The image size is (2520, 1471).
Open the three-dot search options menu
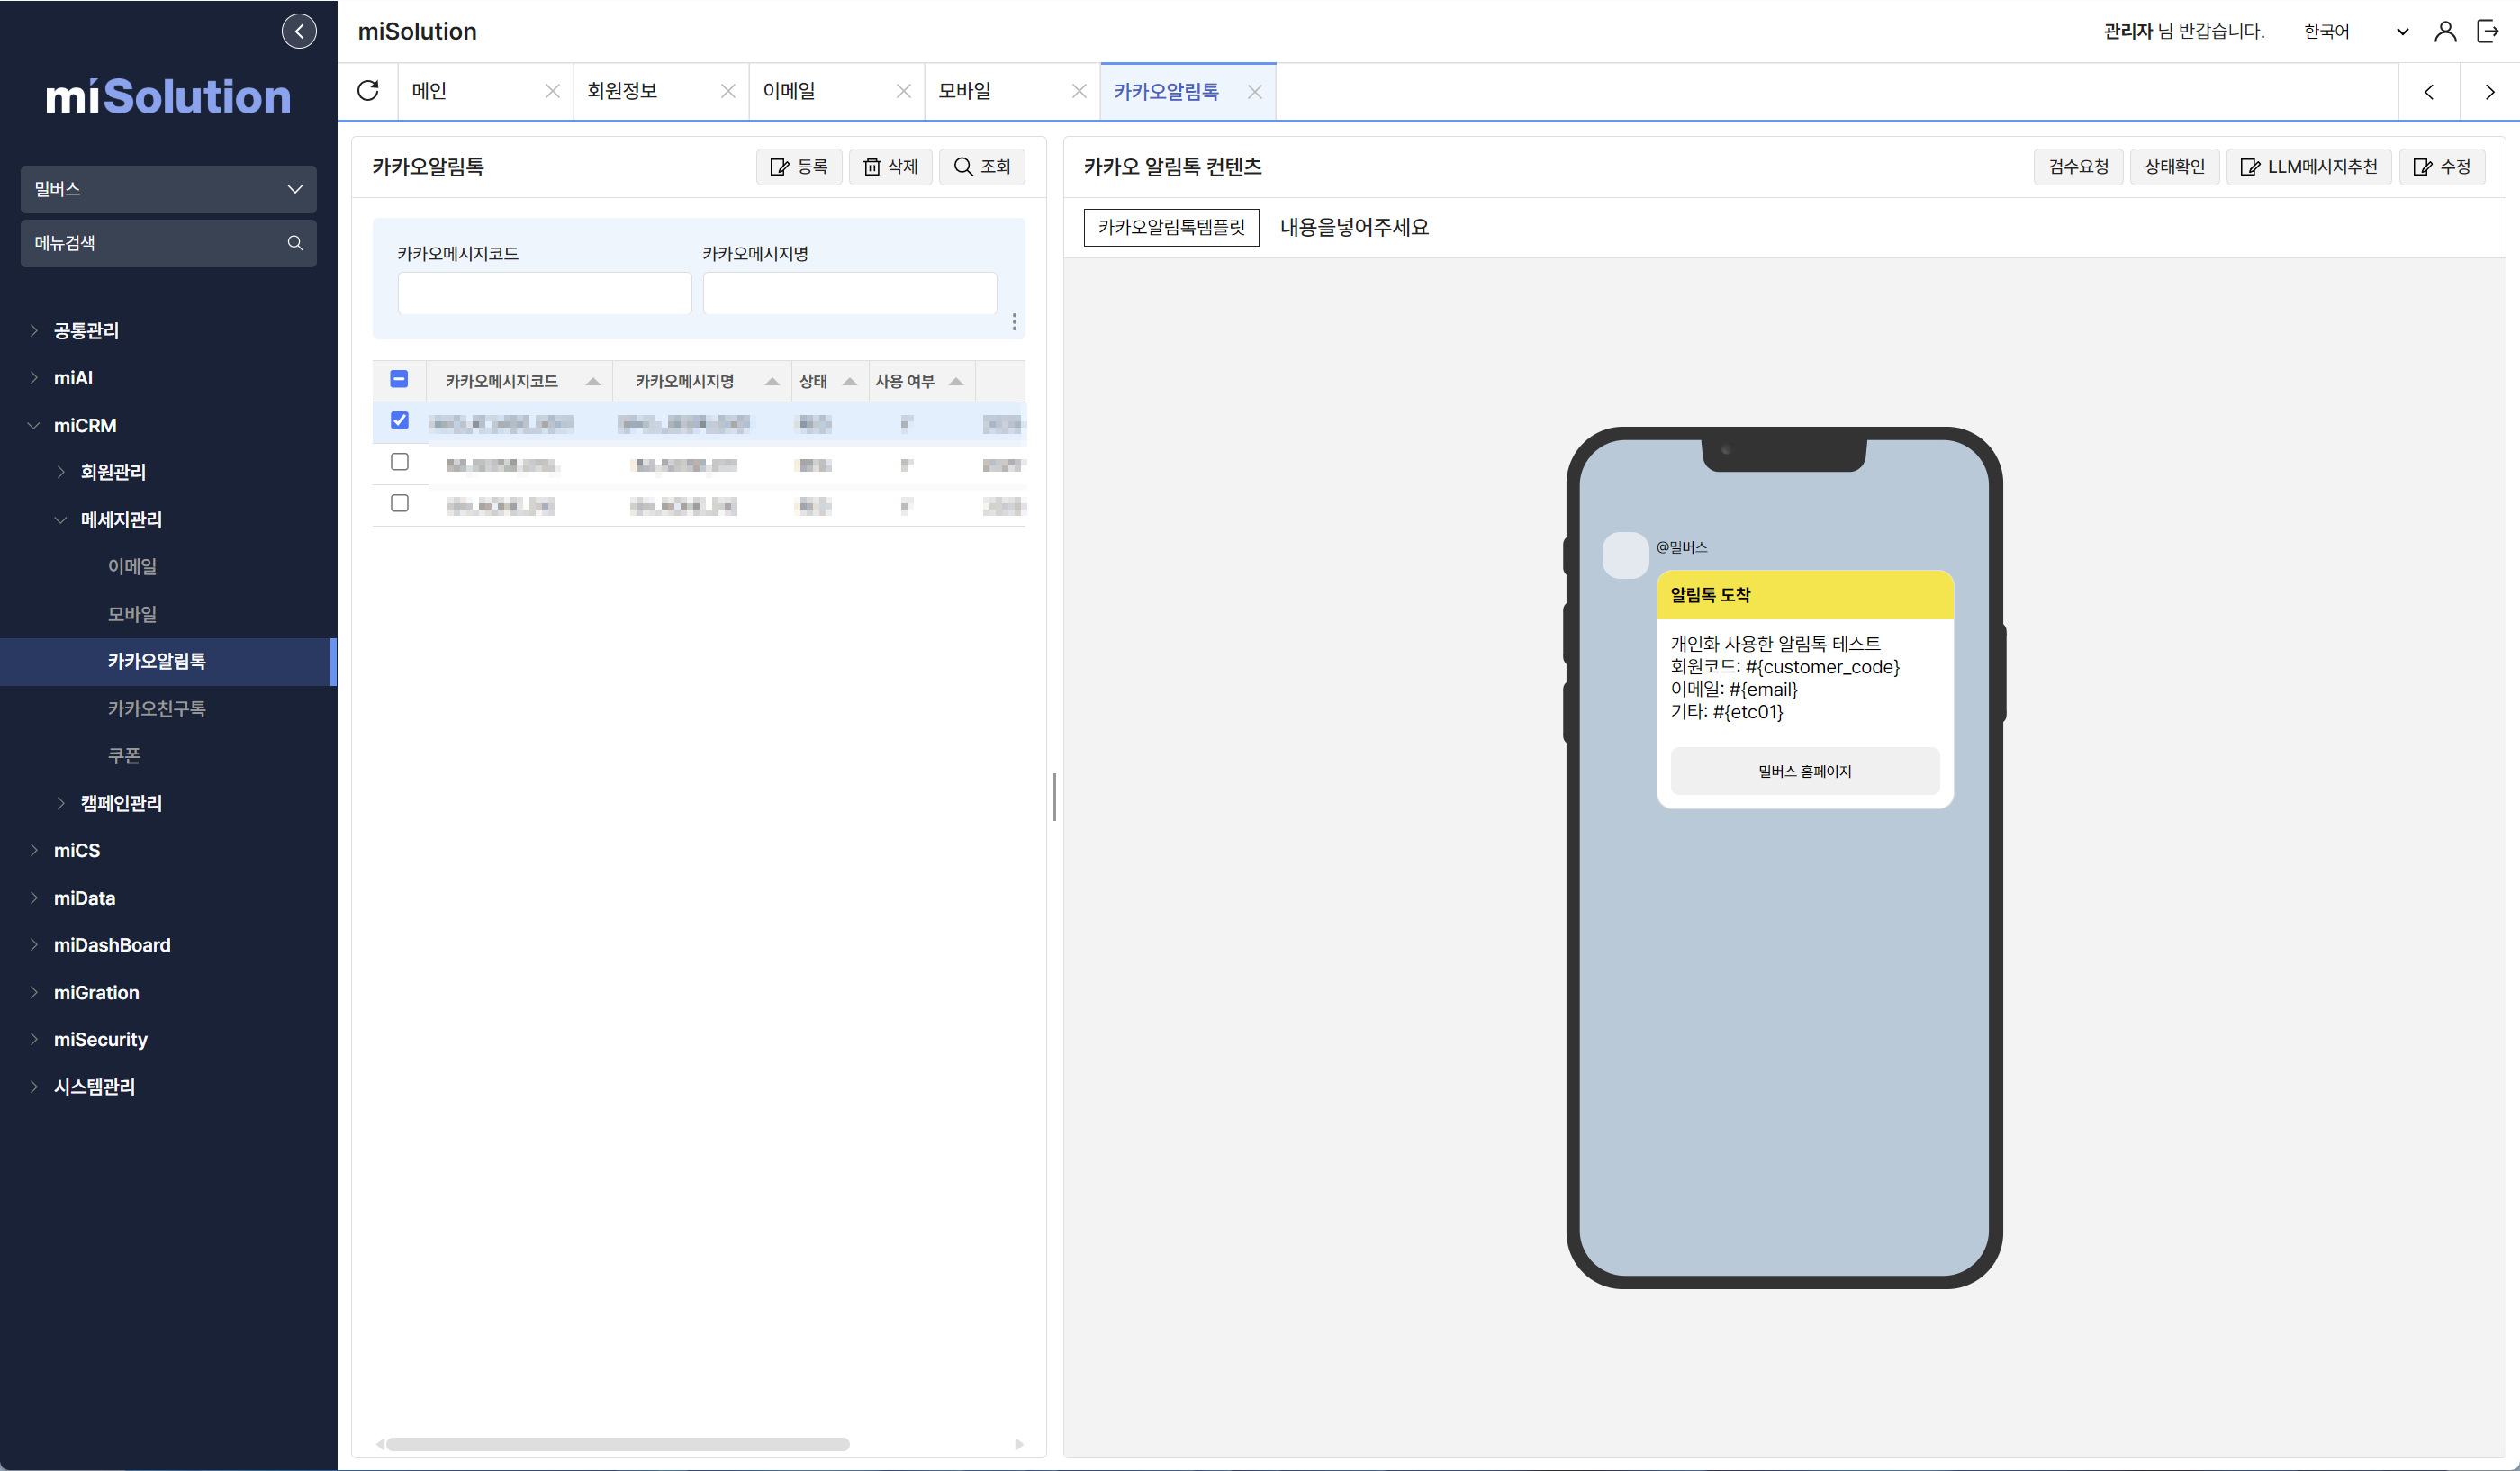[1014, 322]
